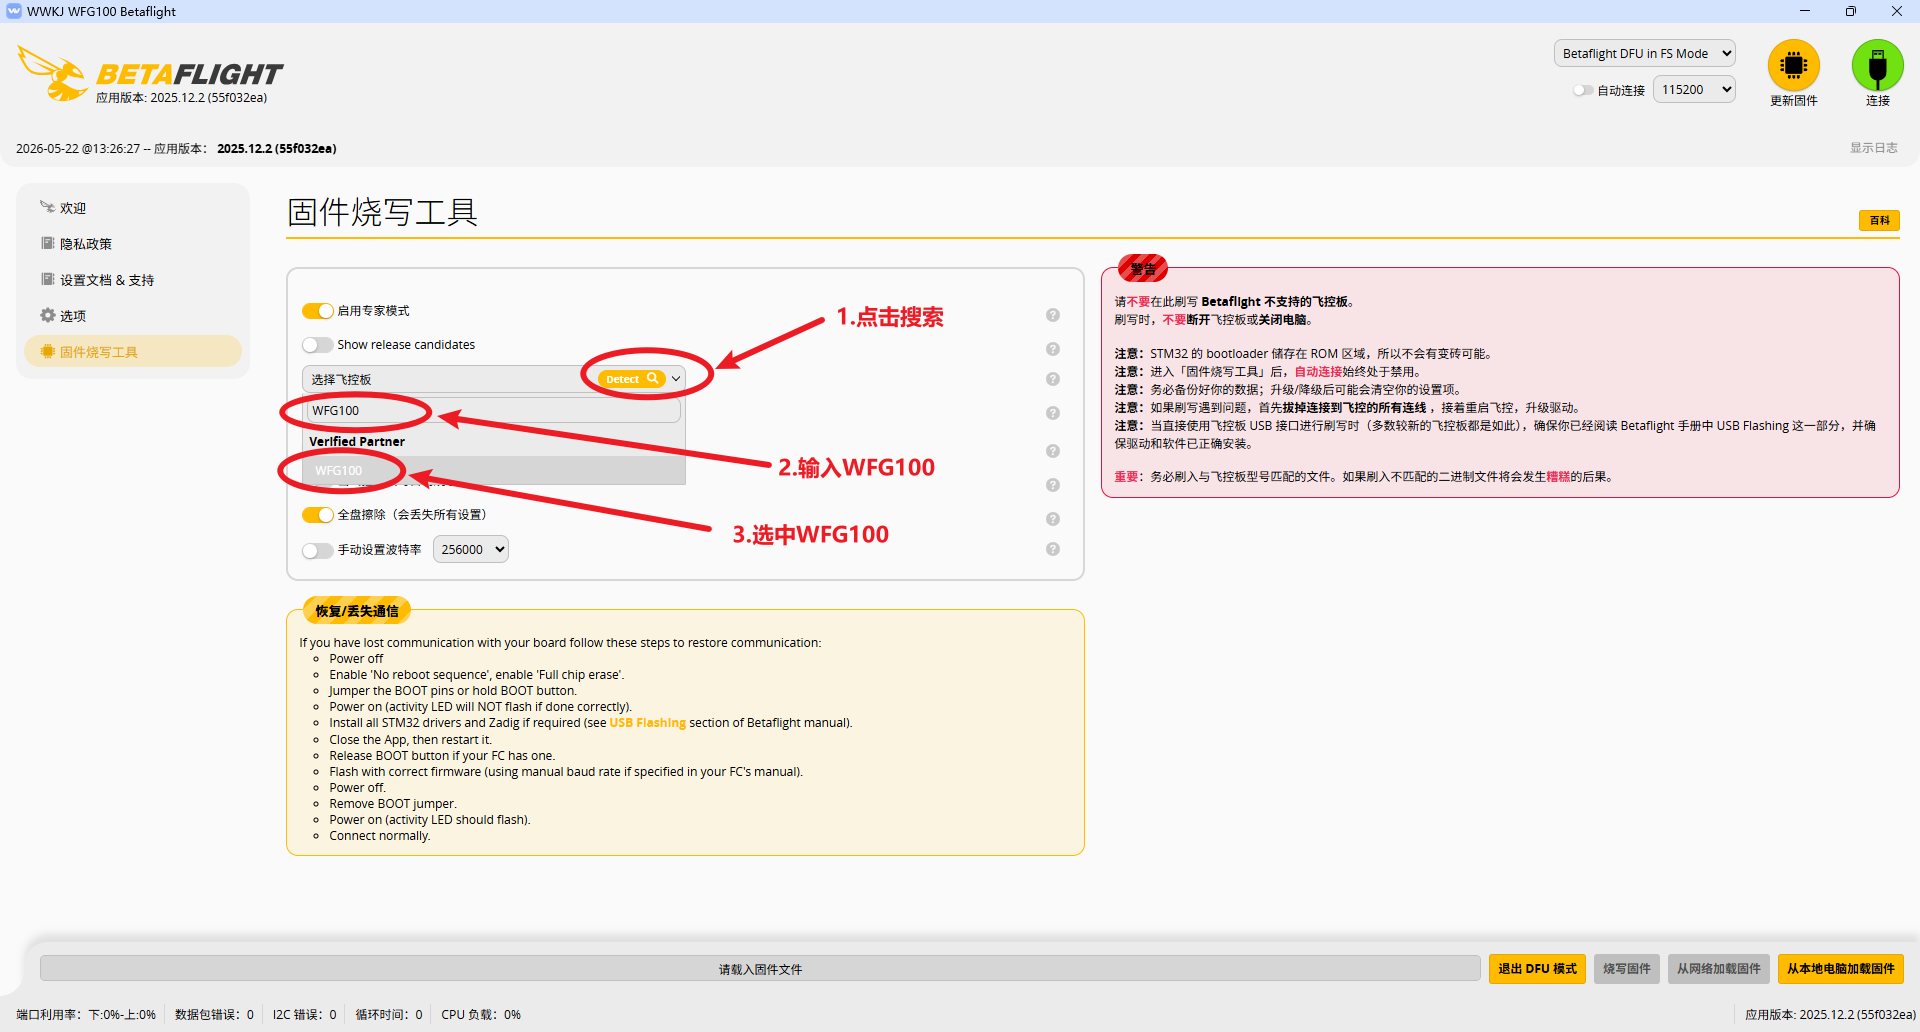1920x1032 pixels.
Task: Open the 百科 wiki button
Action: [x=1880, y=221]
